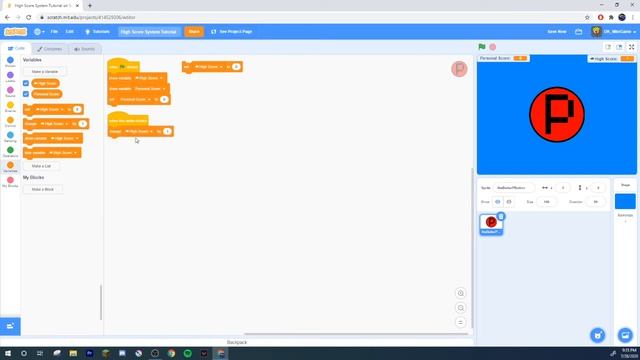This screenshot has height=360, width=640.
Task: Reload the browser page
Action: (29, 17)
